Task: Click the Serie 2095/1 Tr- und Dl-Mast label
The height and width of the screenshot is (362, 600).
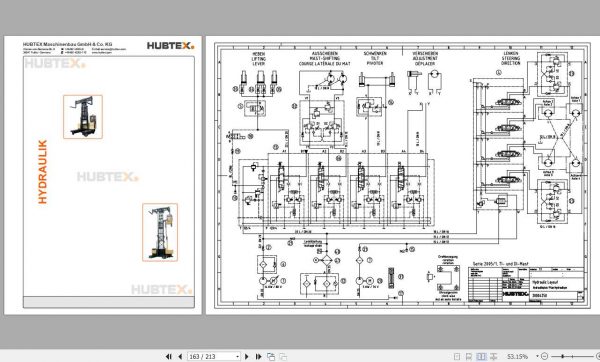Action: click(x=501, y=264)
